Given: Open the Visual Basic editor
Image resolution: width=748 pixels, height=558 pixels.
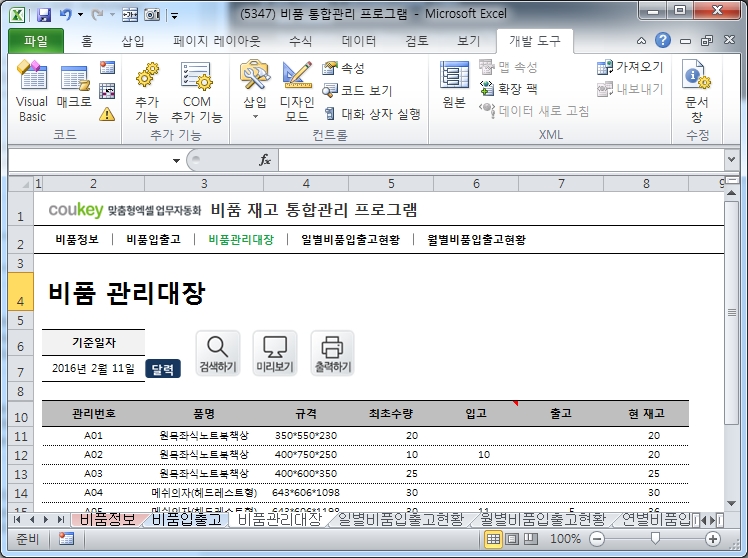Looking at the screenshot, I should click(32, 91).
